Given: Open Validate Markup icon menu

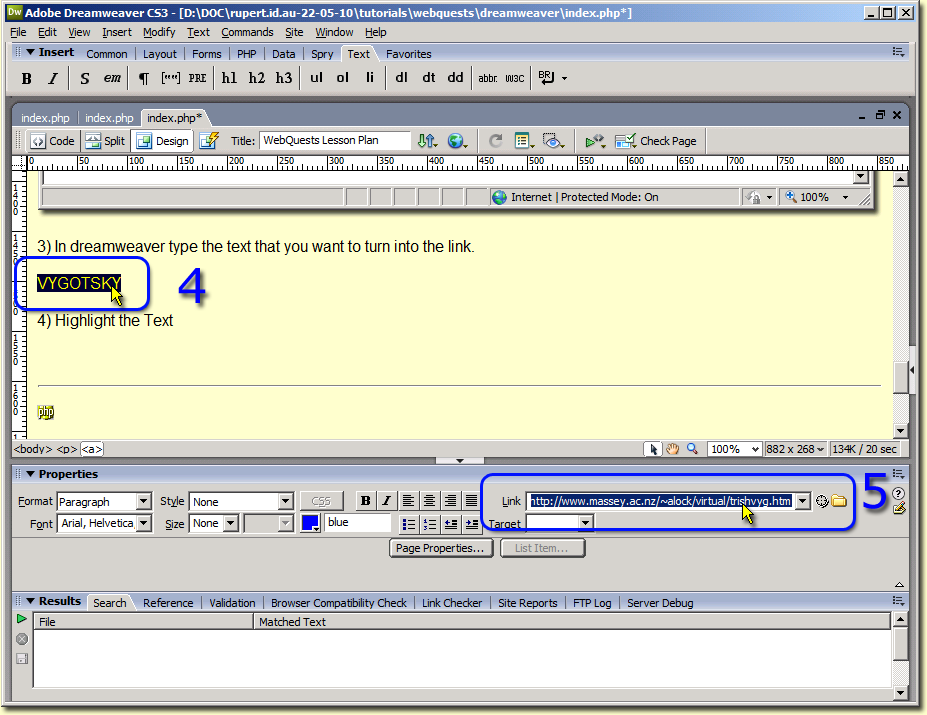Looking at the screenshot, I should 595,141.
